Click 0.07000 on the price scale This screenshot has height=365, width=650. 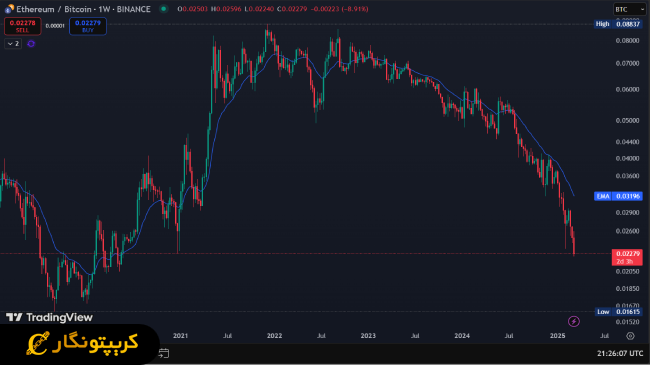[x=627, y=63]
